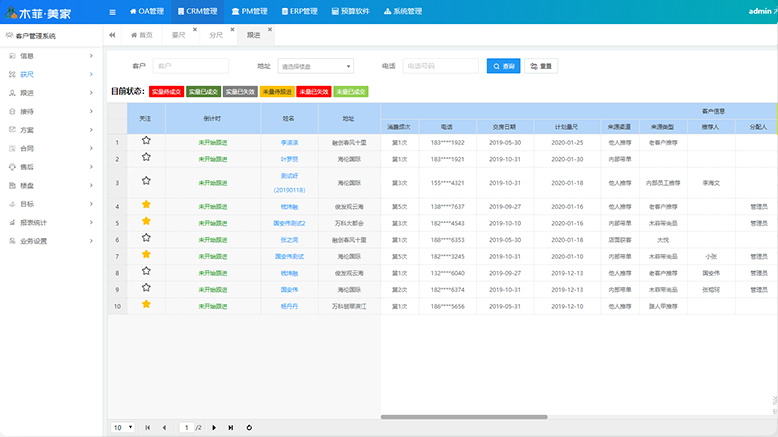The width and height of the screenshot is (778, 437).
Task: Jump to last page of table
Action: pos(231,427)
